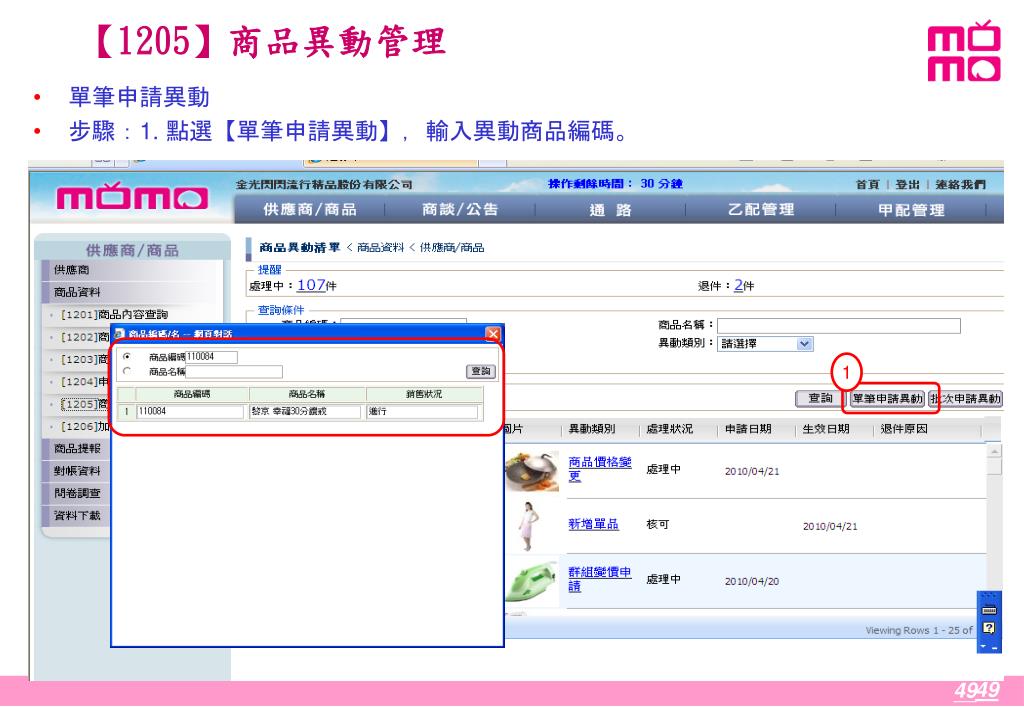Click the 2 rejected-count link

(x=738, y=285)
